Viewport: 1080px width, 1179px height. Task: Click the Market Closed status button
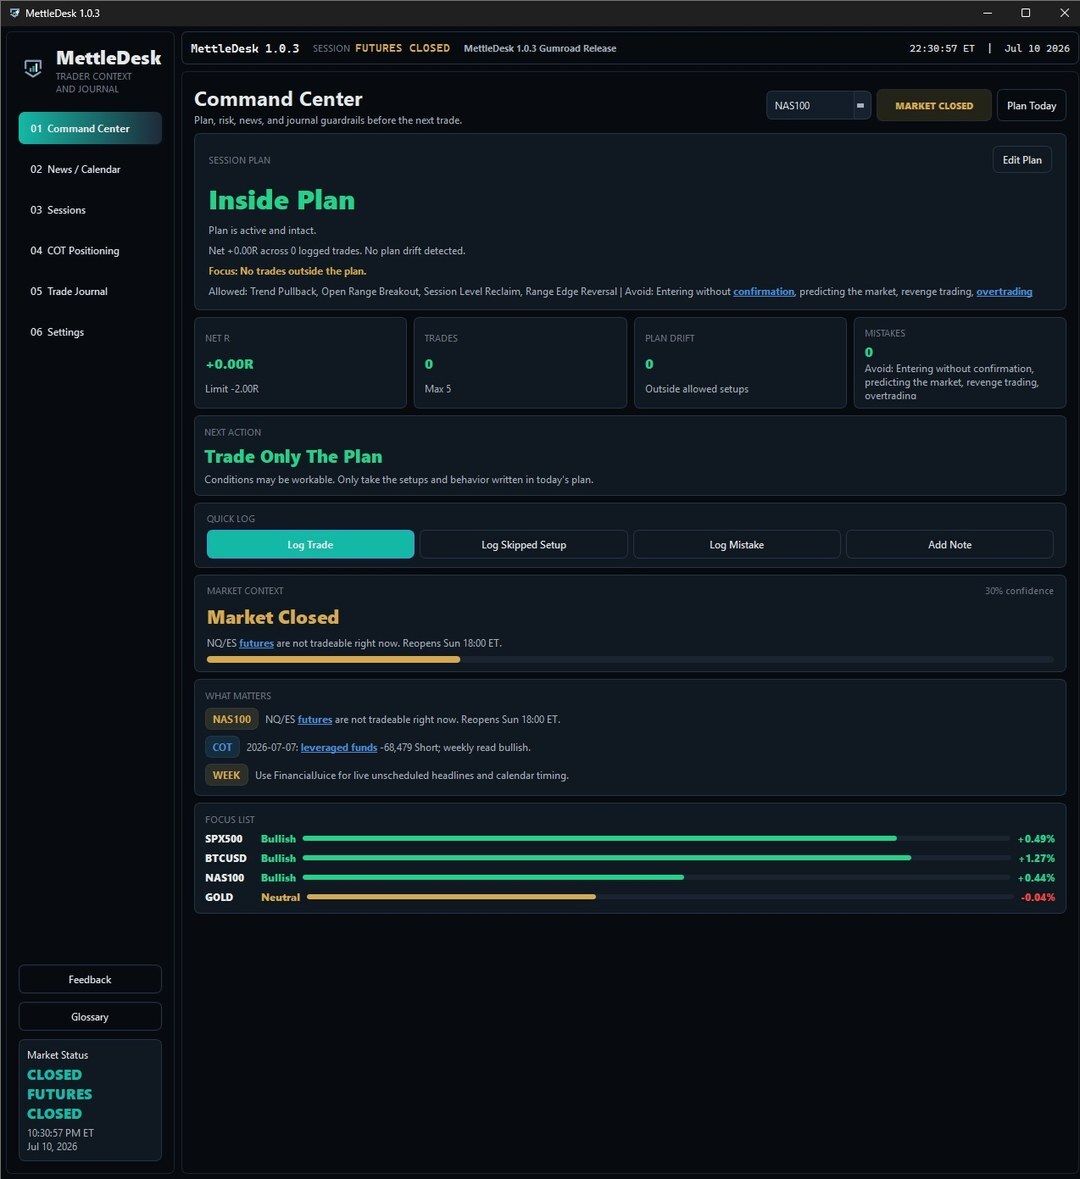933,105
